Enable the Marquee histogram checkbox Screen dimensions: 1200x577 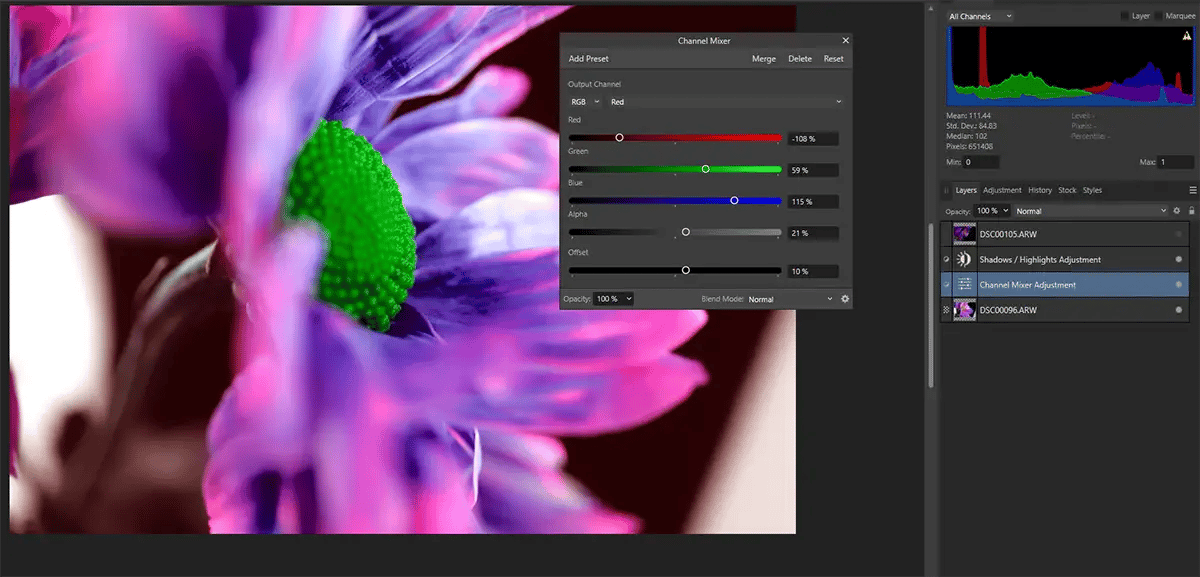pyautogui.click(x=1158, y=16)
